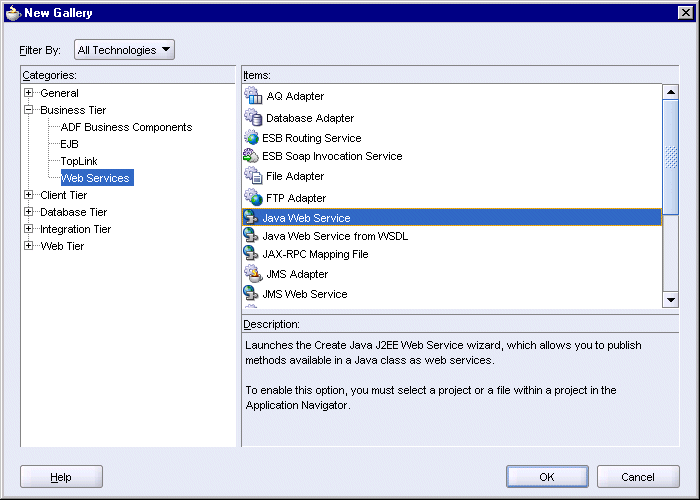Choose AQ Adapter item text
Viewport: 700px width, 500px height.
tap(295, 96)
